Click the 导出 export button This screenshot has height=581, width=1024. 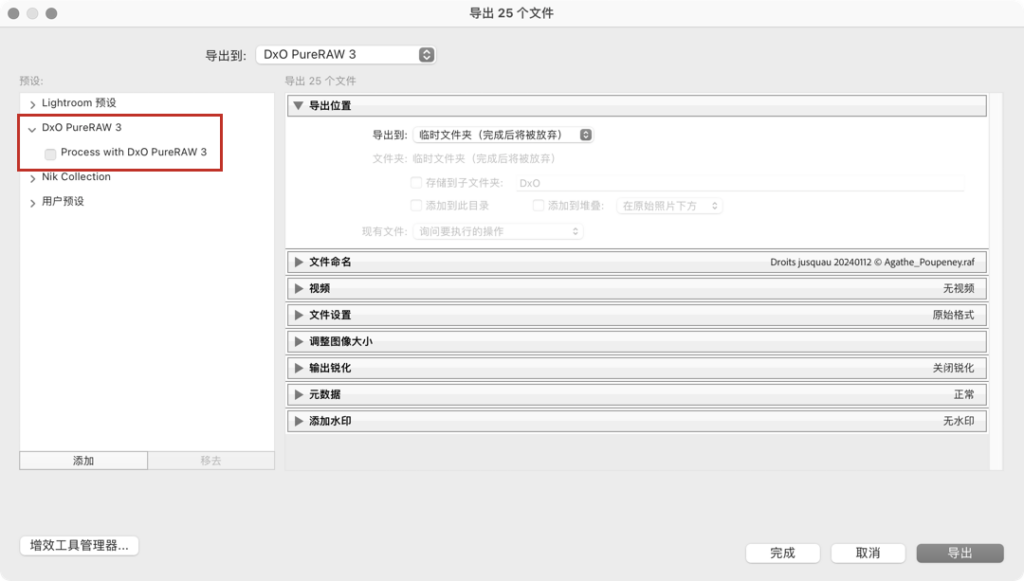[x=960, y=553]
